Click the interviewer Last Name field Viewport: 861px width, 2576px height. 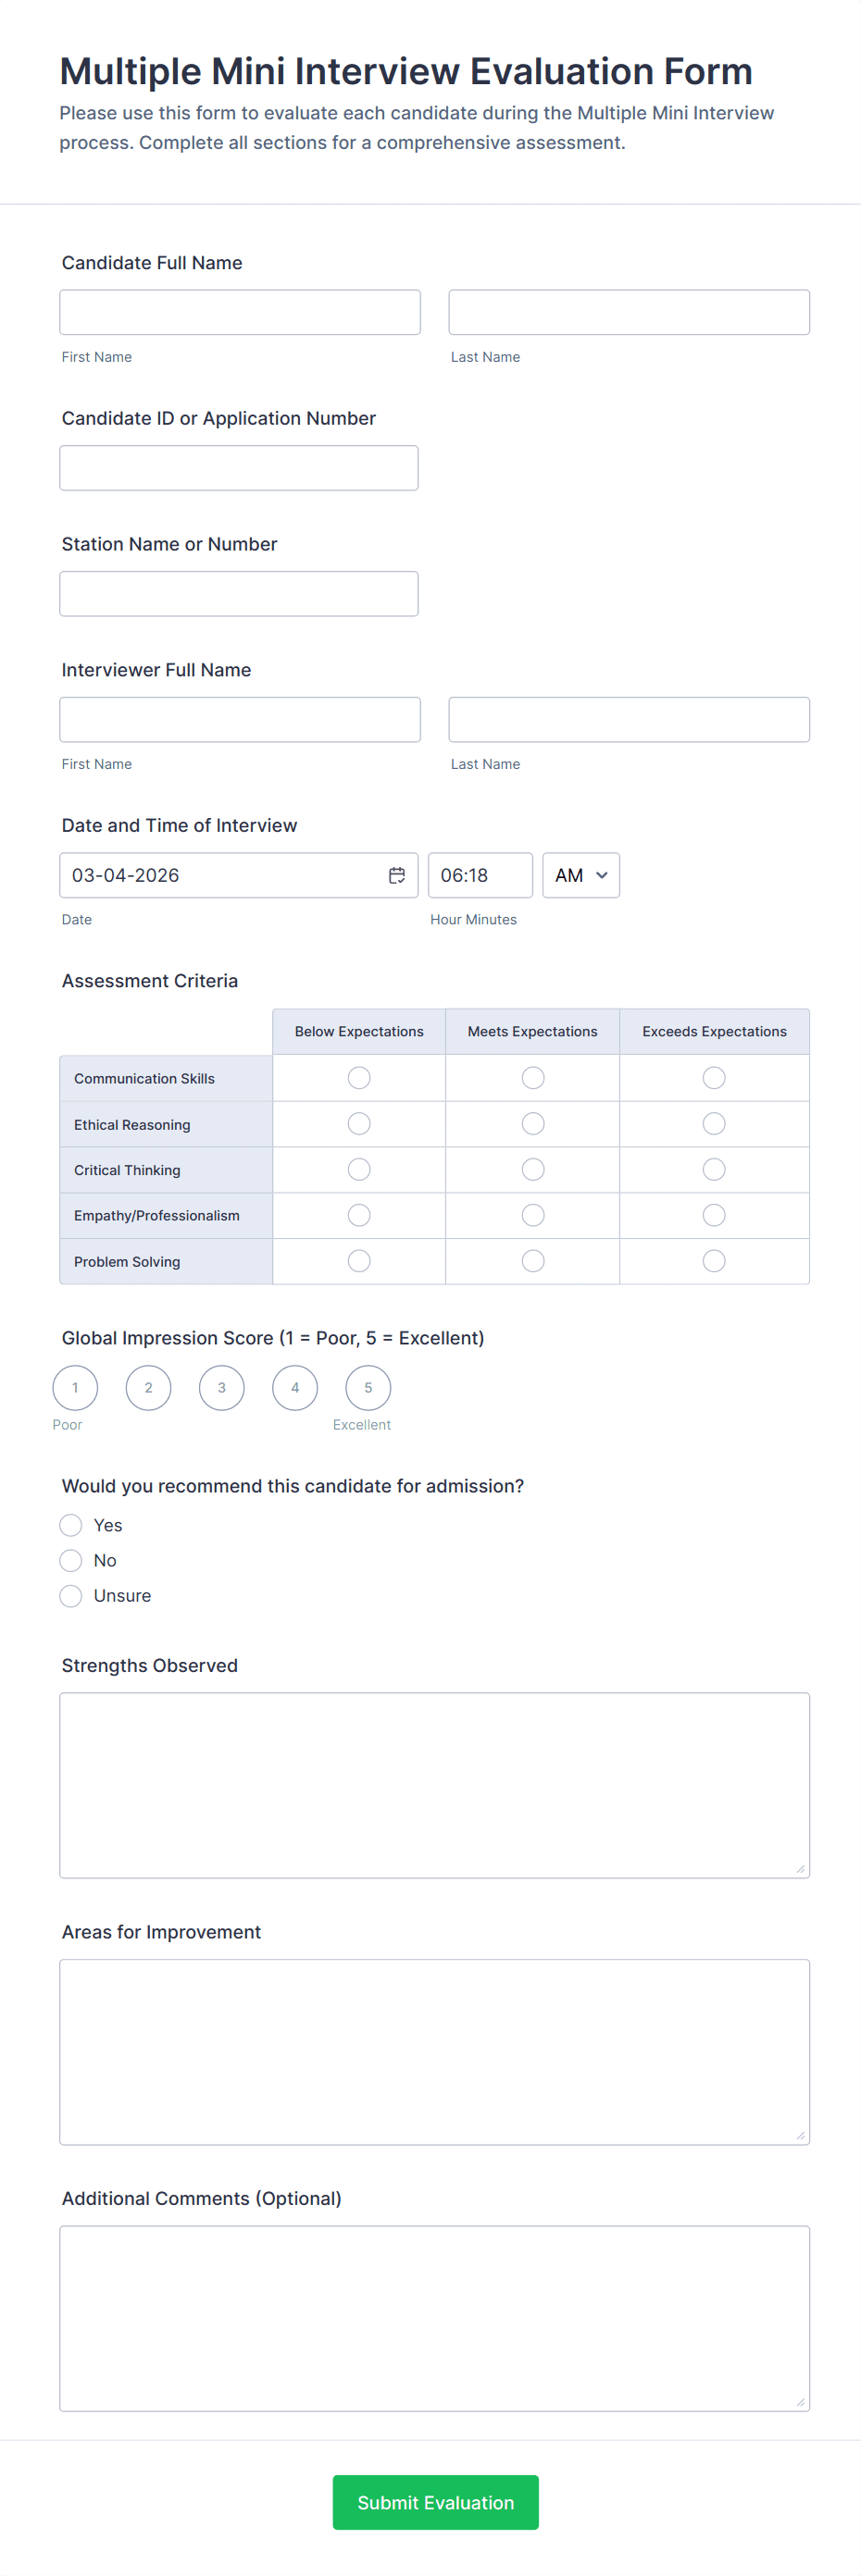pyautogui.click(x=629, y=720)
